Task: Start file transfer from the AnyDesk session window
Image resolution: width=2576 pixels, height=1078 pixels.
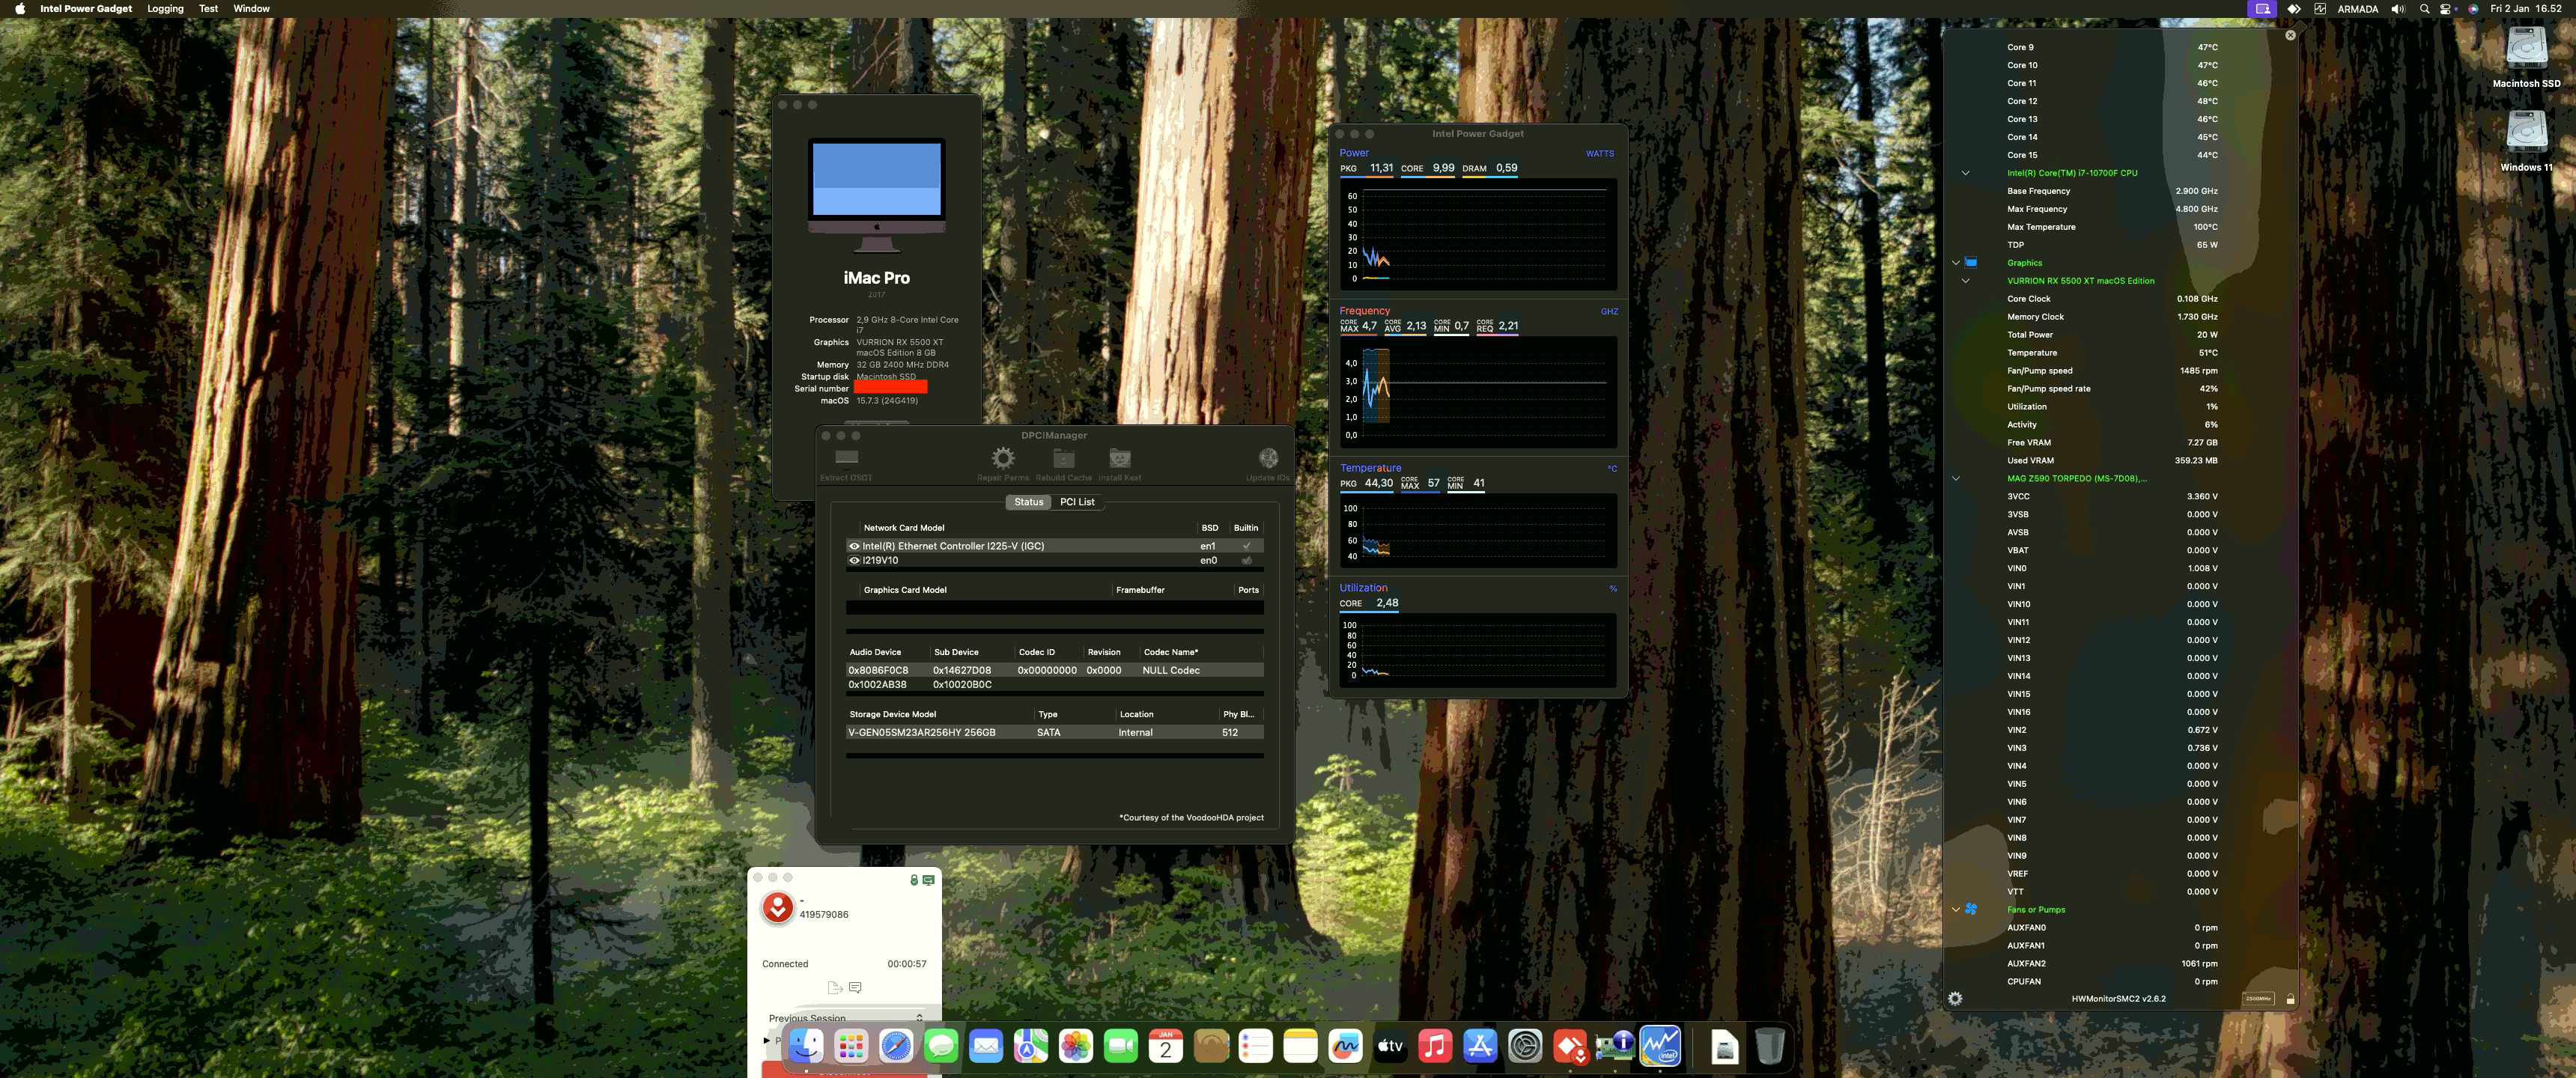Action: point(836,988)
